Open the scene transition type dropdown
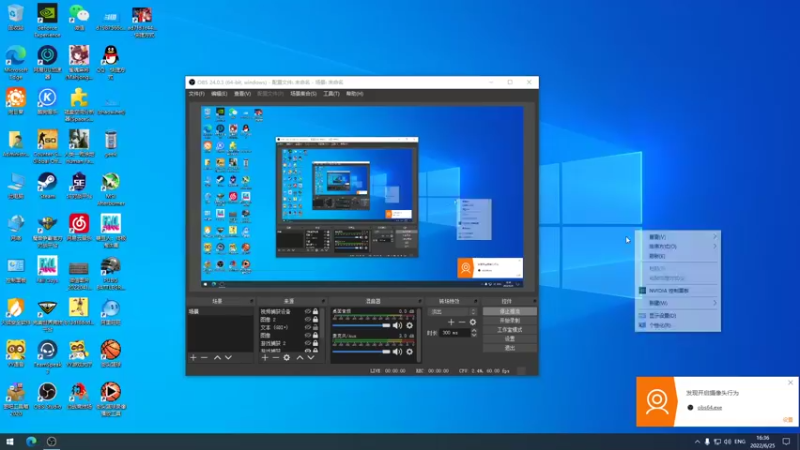This screenshot has width=800, height=450. pyautogui.click(x=452, y=312)
